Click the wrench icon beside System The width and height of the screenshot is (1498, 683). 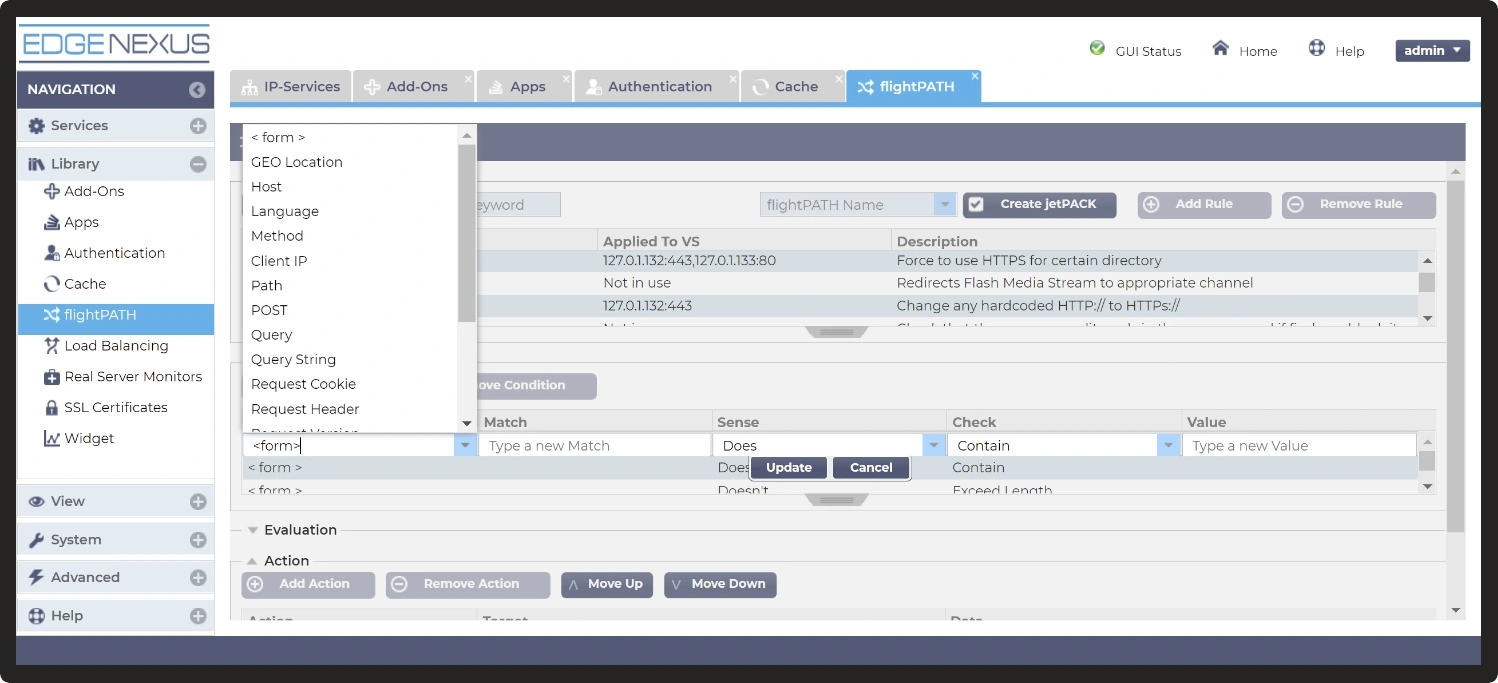(x=37, y=540)
